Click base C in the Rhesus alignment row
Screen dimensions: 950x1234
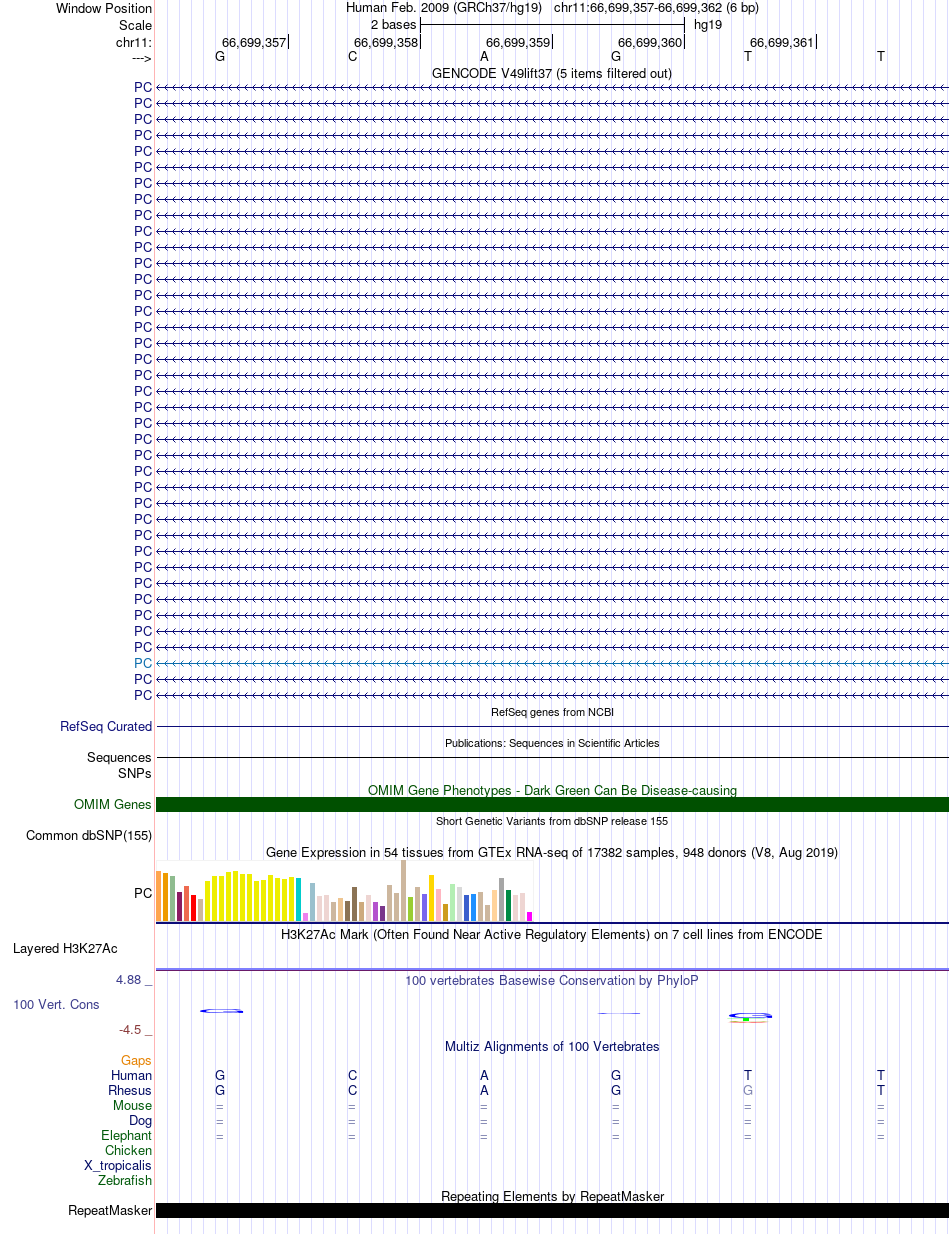pyautogui.click(x=352, y=1090)
